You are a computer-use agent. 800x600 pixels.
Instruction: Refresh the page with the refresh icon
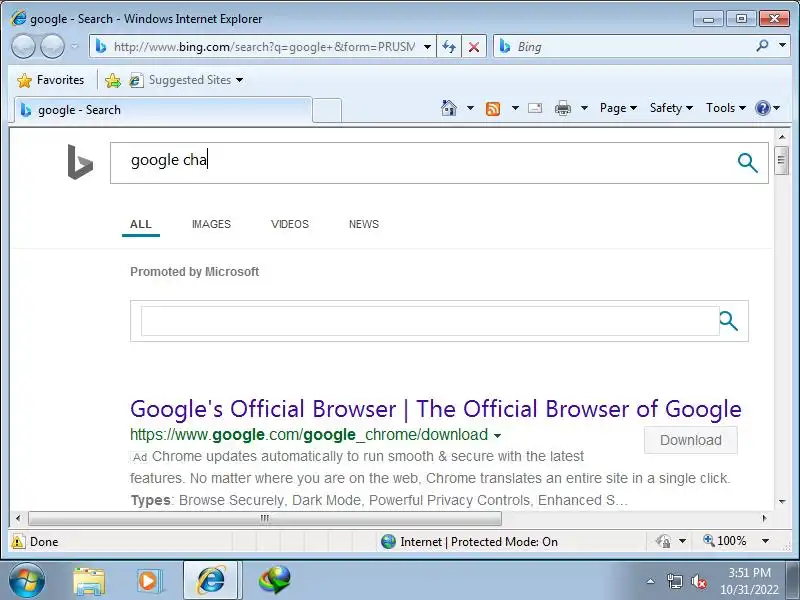[449, 47]
